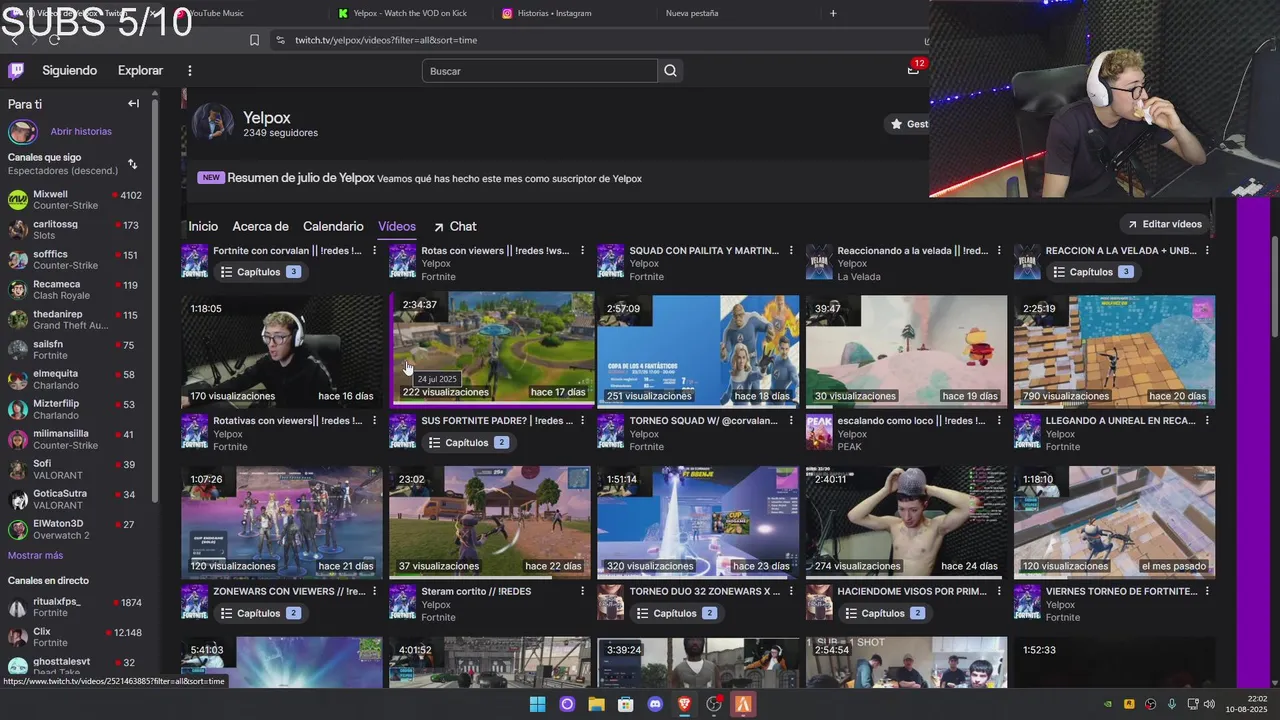The width and height of the screenshot is (1280, 720).
Task: Click Abrir historias link in sidebar
Action: [81, 131]
